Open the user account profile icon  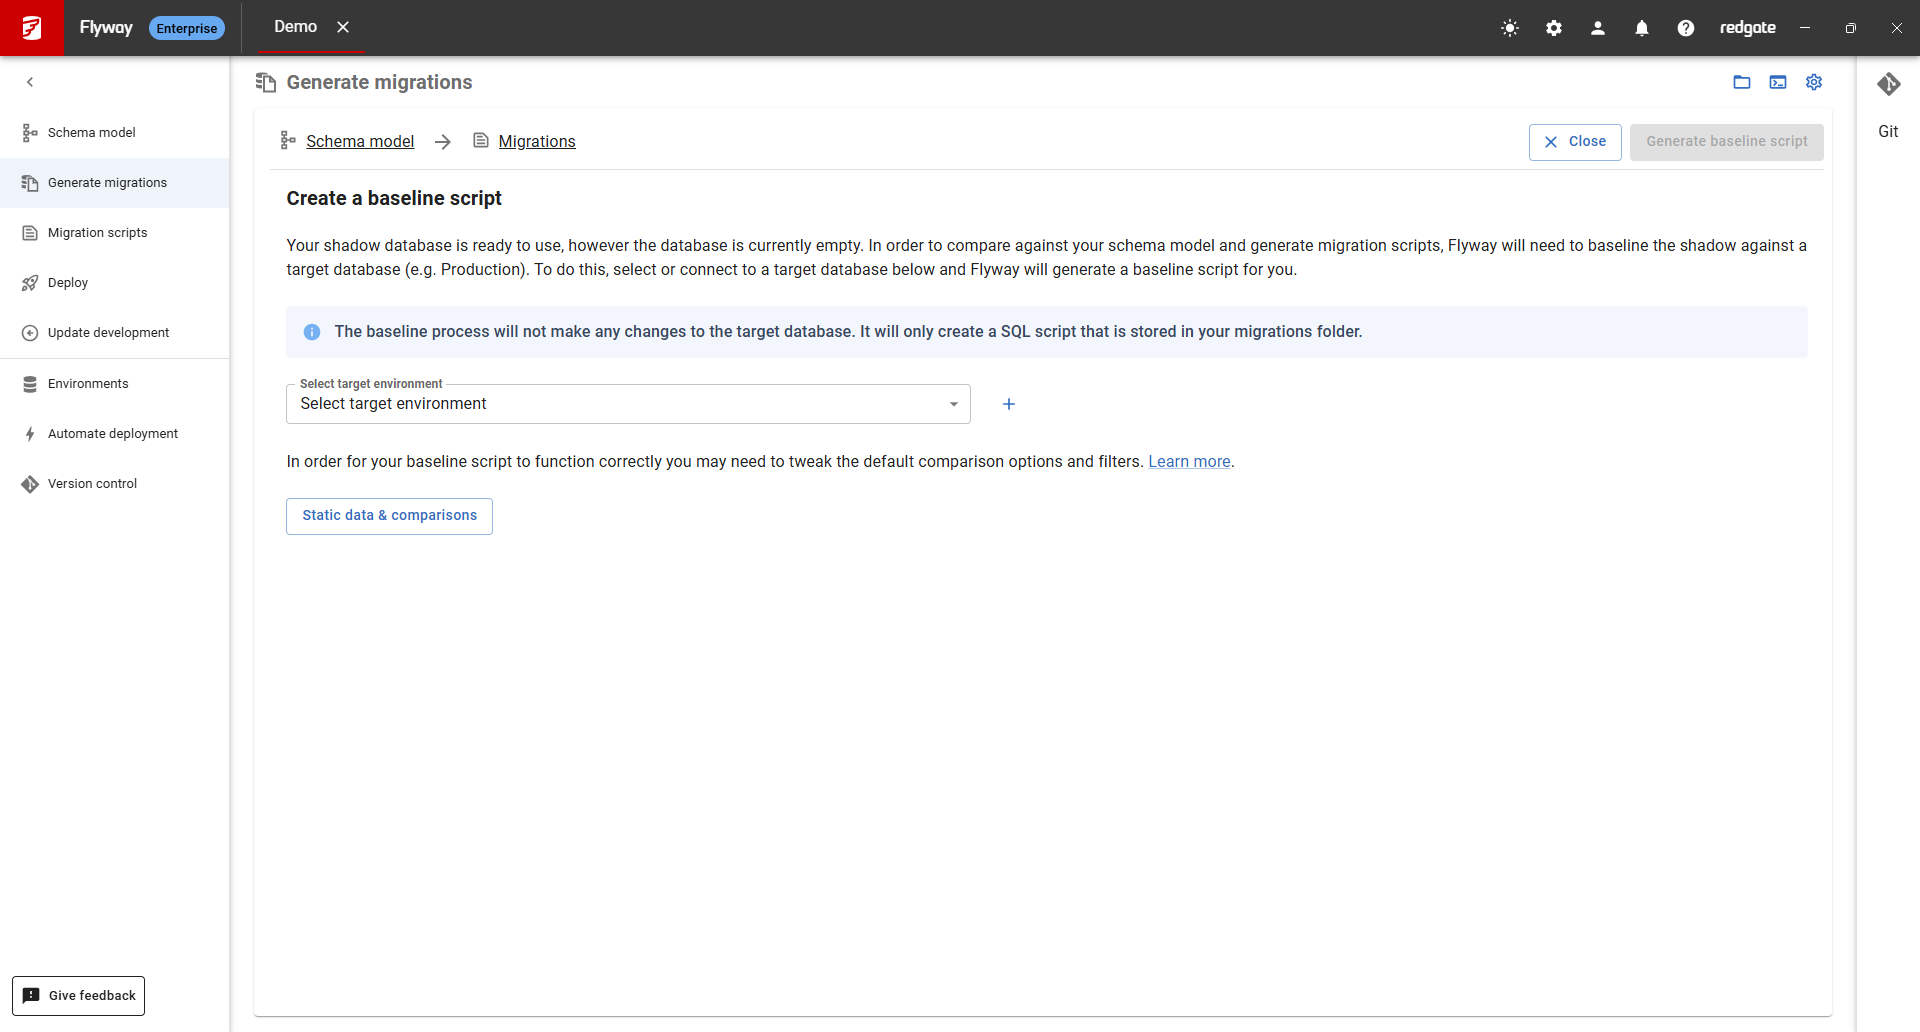[x=1598, y=28]
